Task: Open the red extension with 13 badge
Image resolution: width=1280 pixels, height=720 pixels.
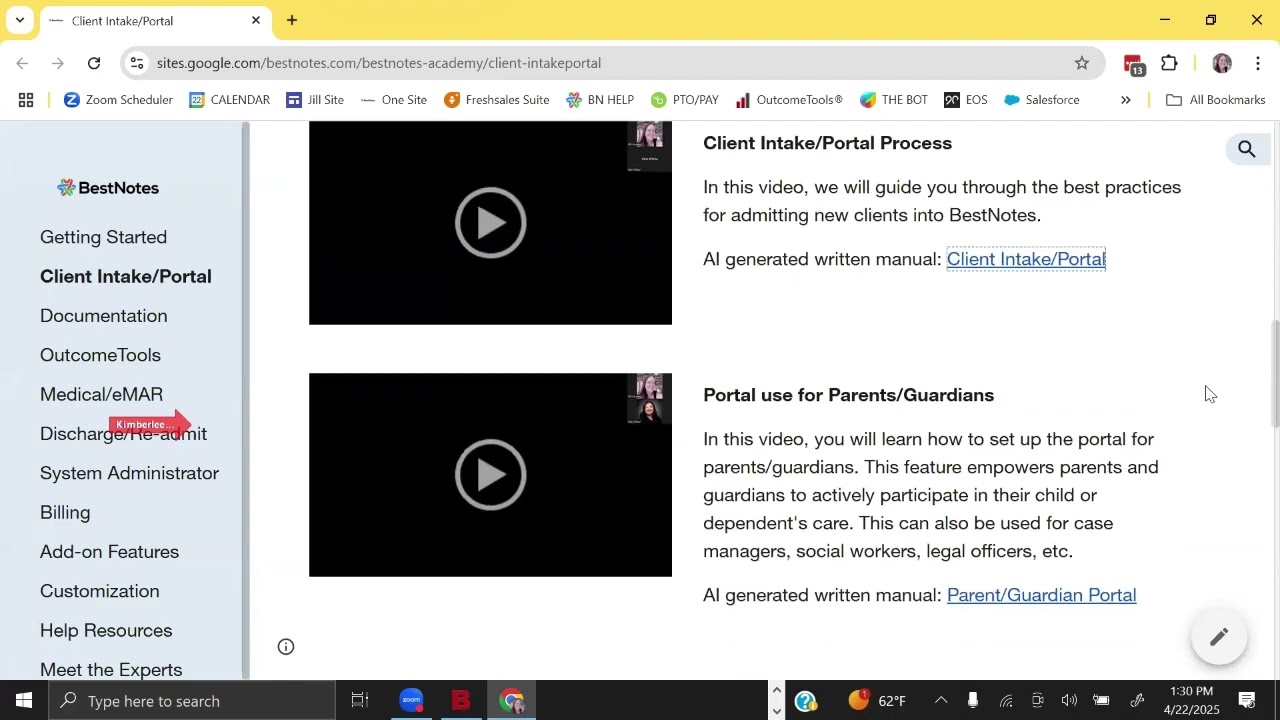Action: [1134, 65]
